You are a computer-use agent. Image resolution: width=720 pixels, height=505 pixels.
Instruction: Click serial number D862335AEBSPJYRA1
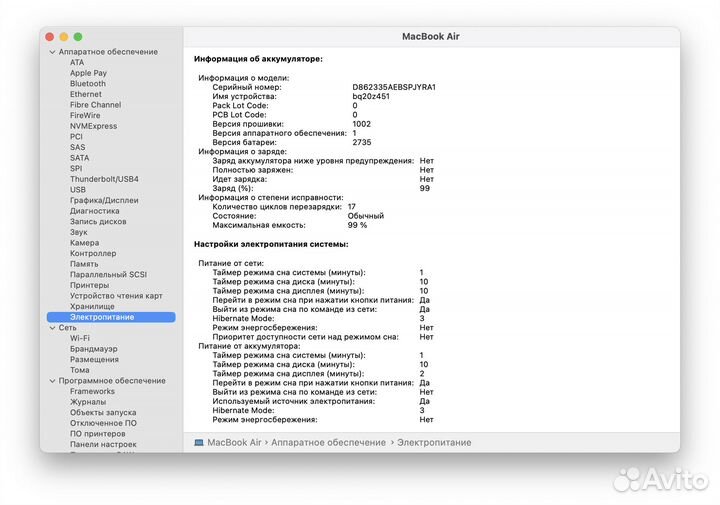click(x=394, y=87)
